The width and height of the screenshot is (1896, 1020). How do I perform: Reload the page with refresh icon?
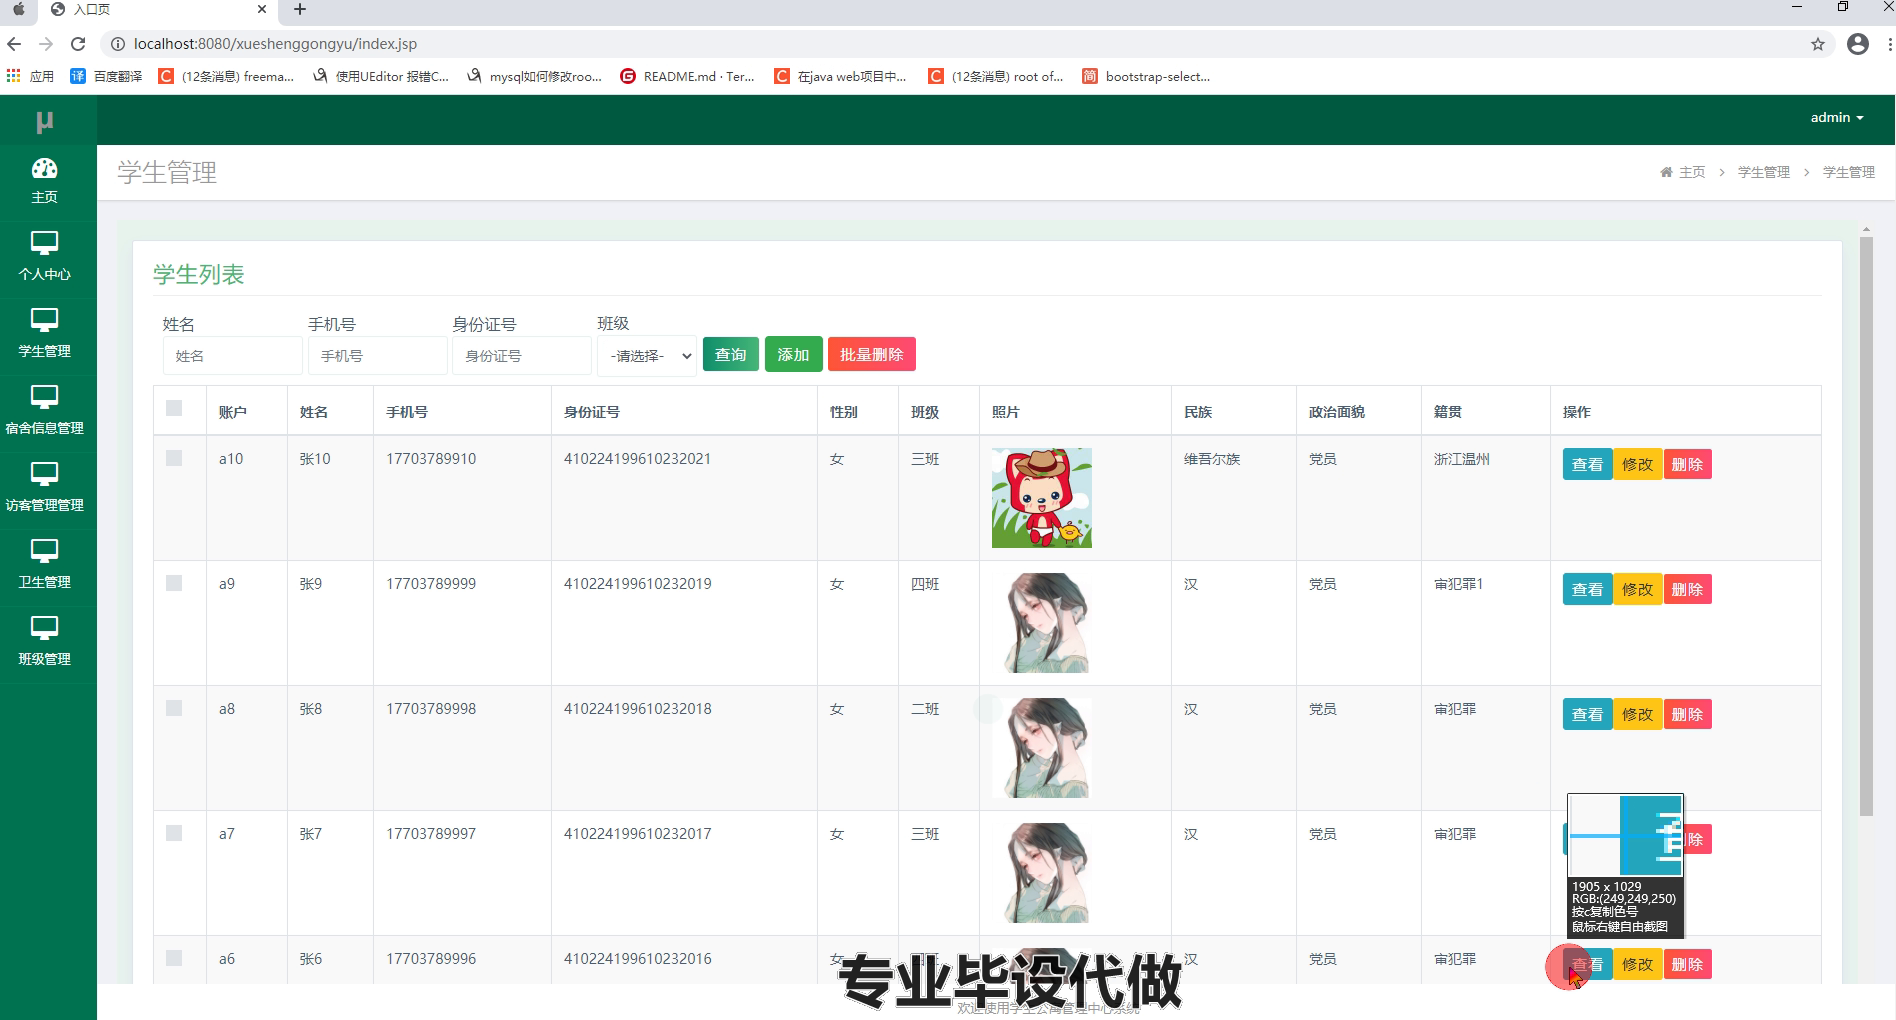(78, 44)
